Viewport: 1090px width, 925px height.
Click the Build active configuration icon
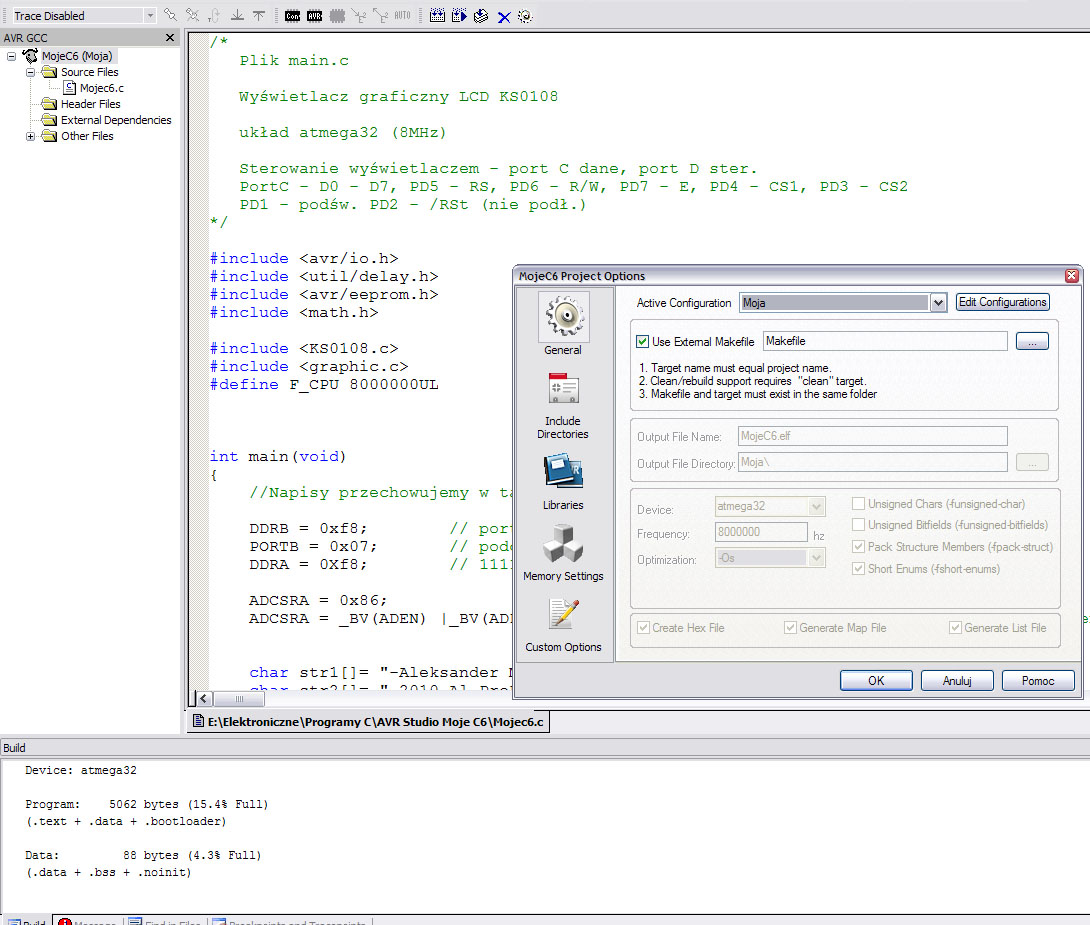coord(437,16)
